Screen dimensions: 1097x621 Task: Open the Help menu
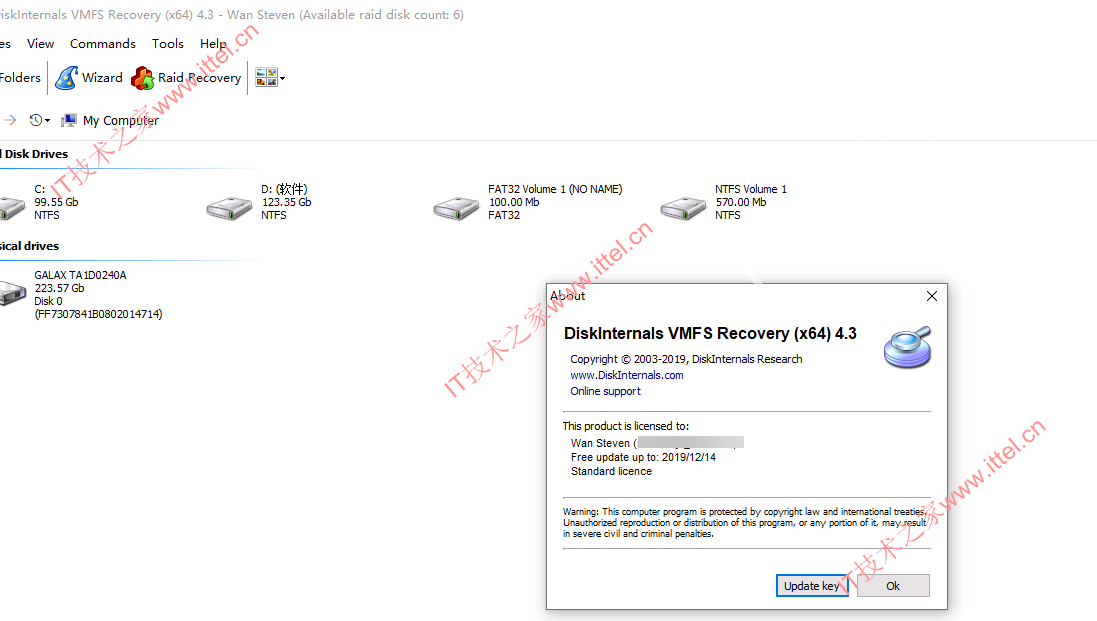coord(213,43)
